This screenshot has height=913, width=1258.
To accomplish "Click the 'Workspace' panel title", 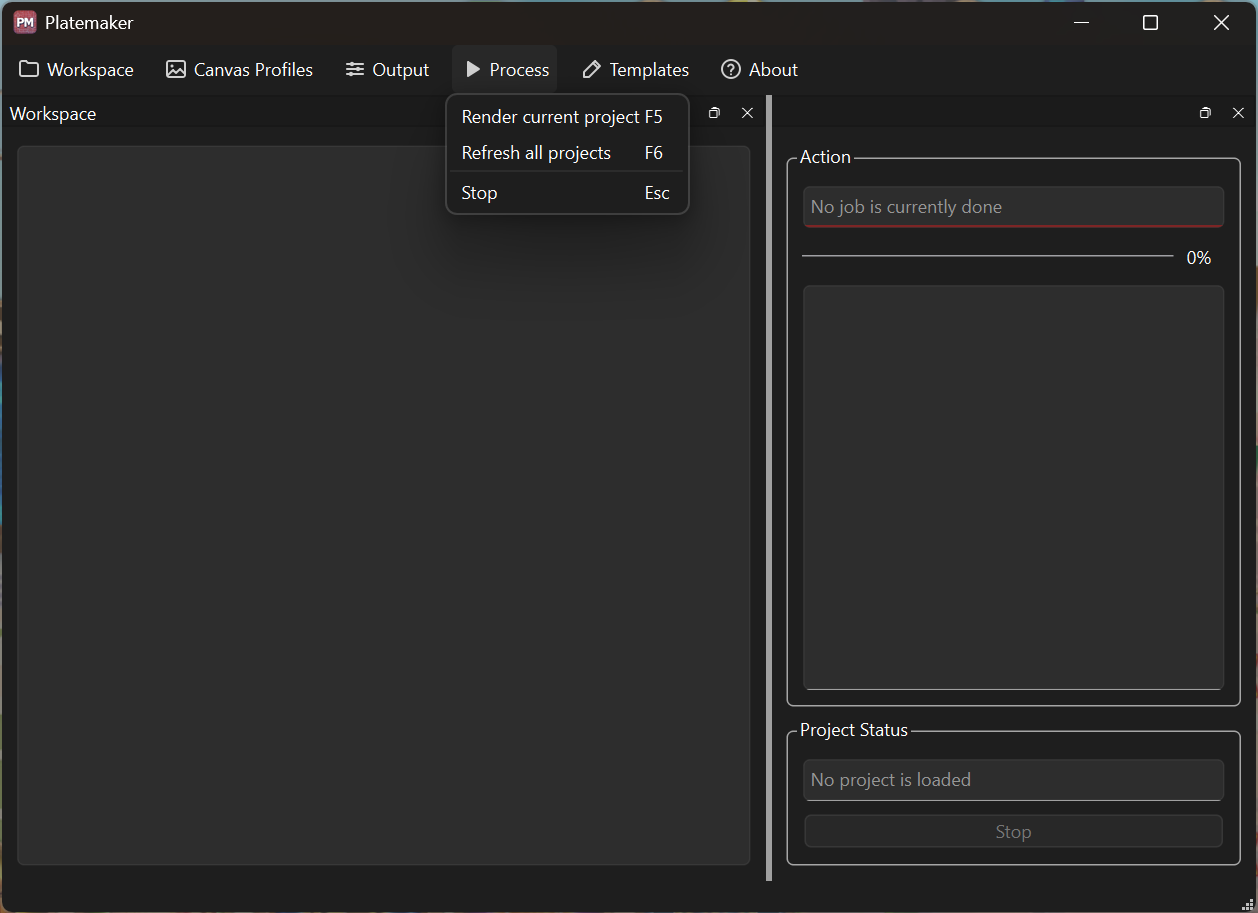I will (x=53, y=114).
